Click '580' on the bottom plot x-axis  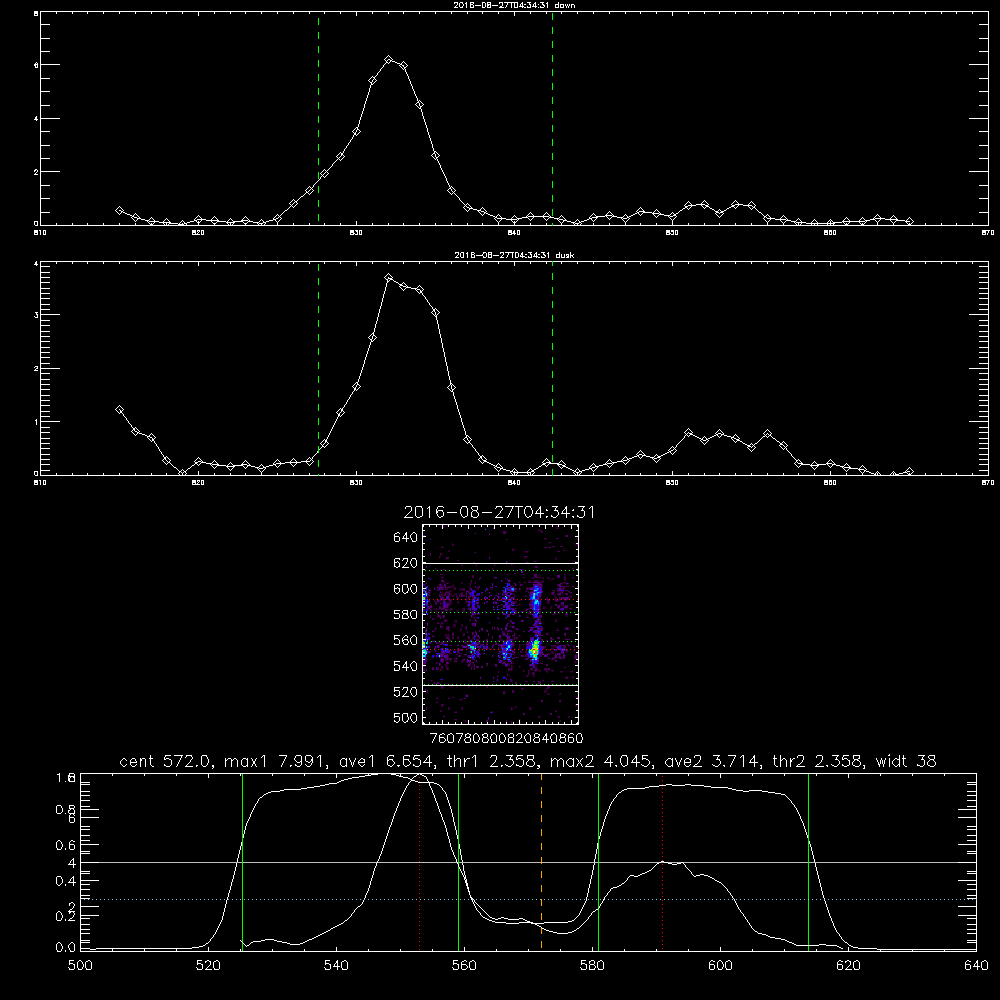[592, 966]
